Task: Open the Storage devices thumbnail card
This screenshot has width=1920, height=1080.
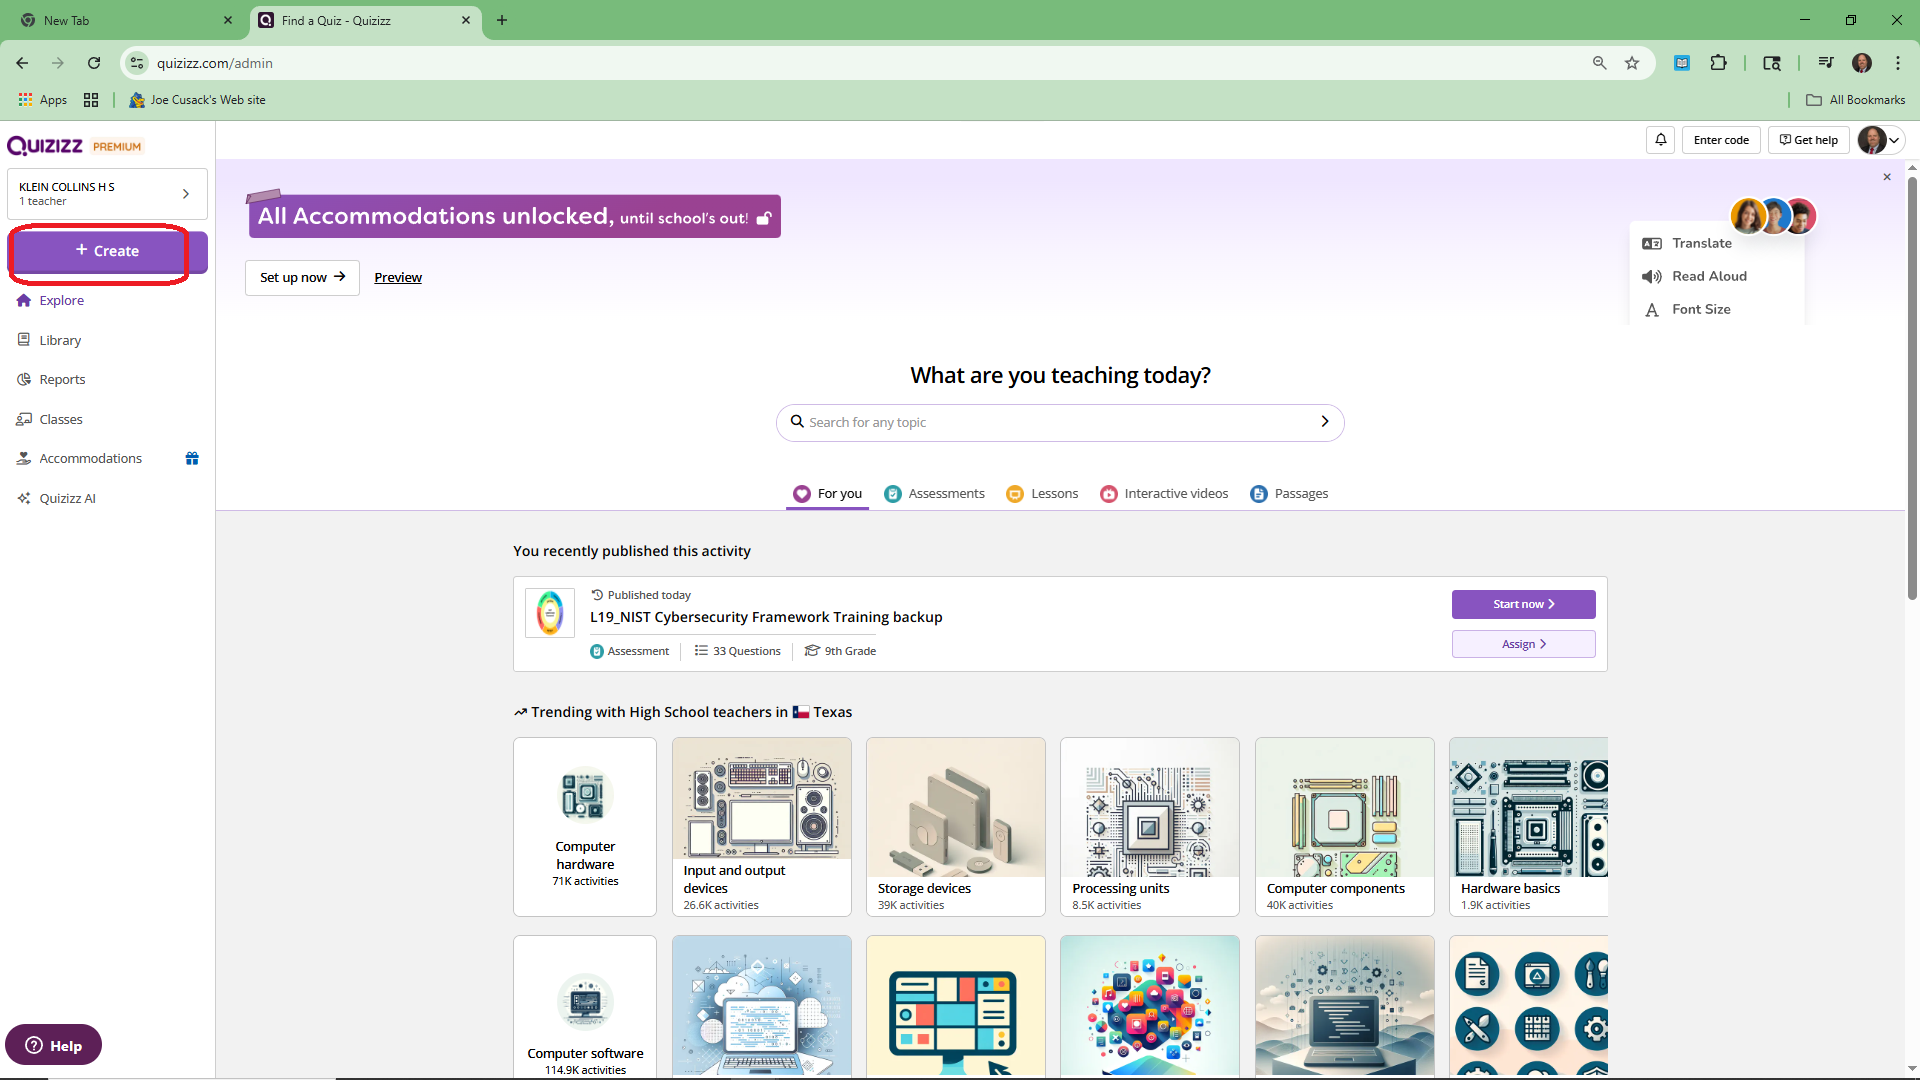Action: (955, 826)
